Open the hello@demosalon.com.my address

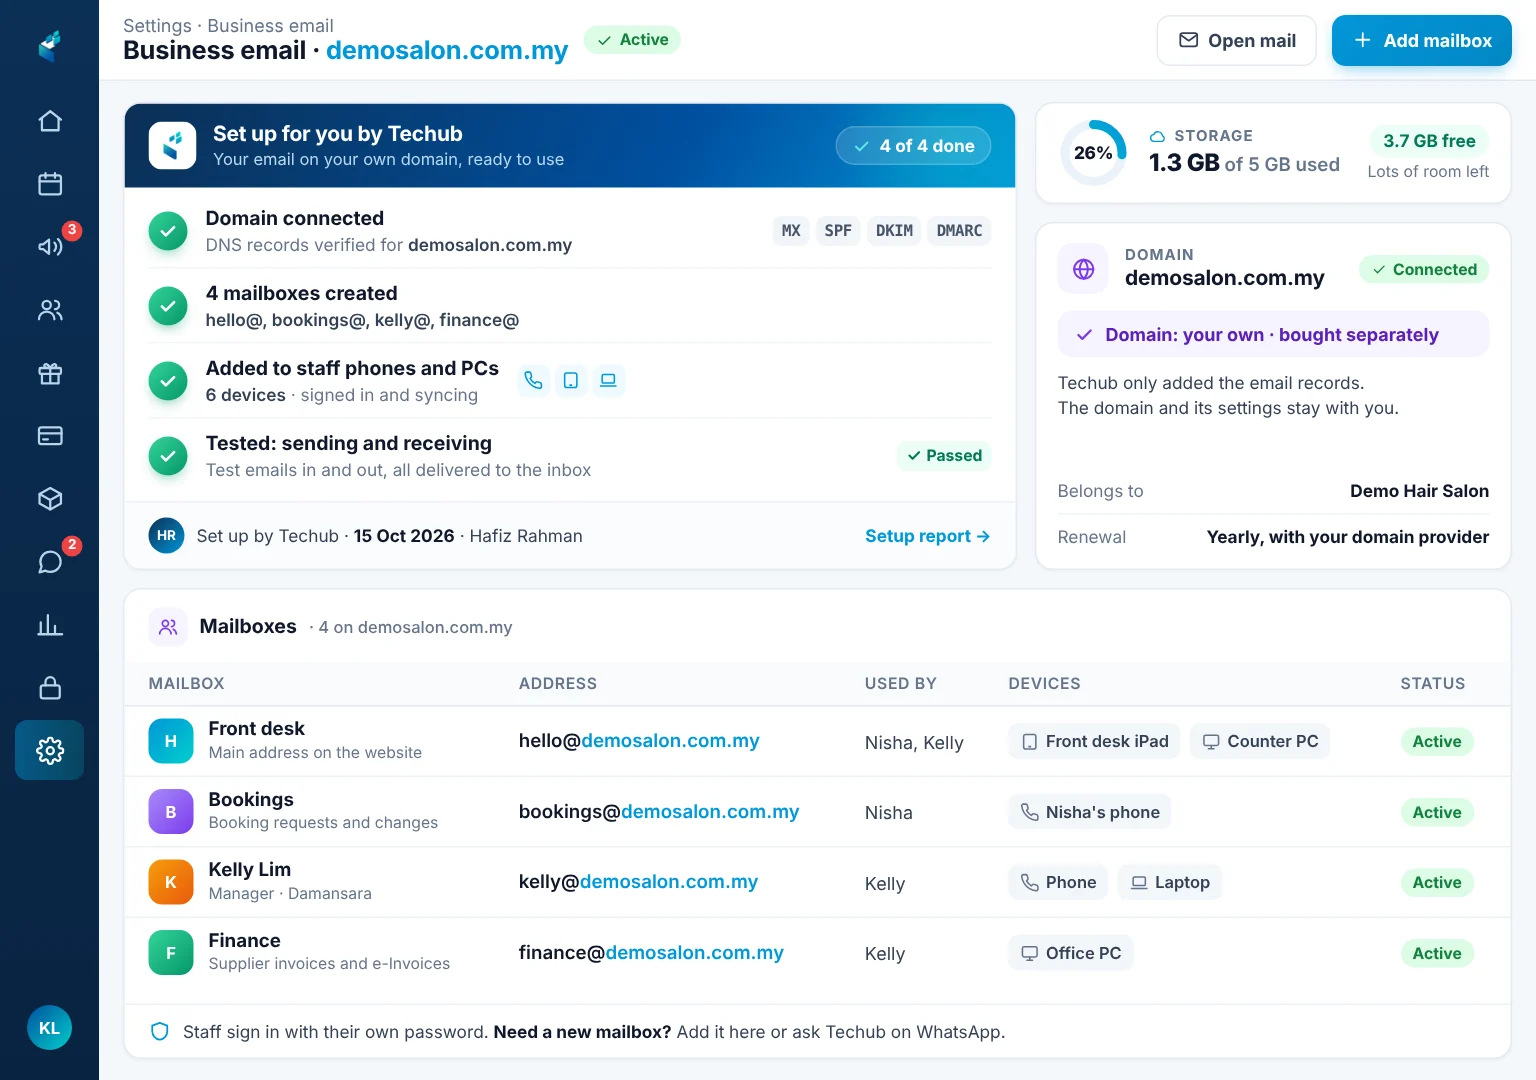pyautogui.click(x=639, y=741)
